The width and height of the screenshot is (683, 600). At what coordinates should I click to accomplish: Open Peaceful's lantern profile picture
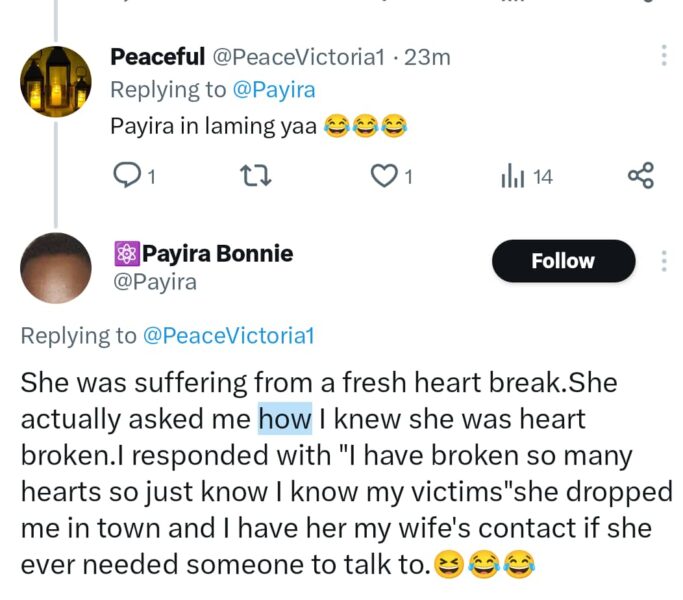(56, 81)
